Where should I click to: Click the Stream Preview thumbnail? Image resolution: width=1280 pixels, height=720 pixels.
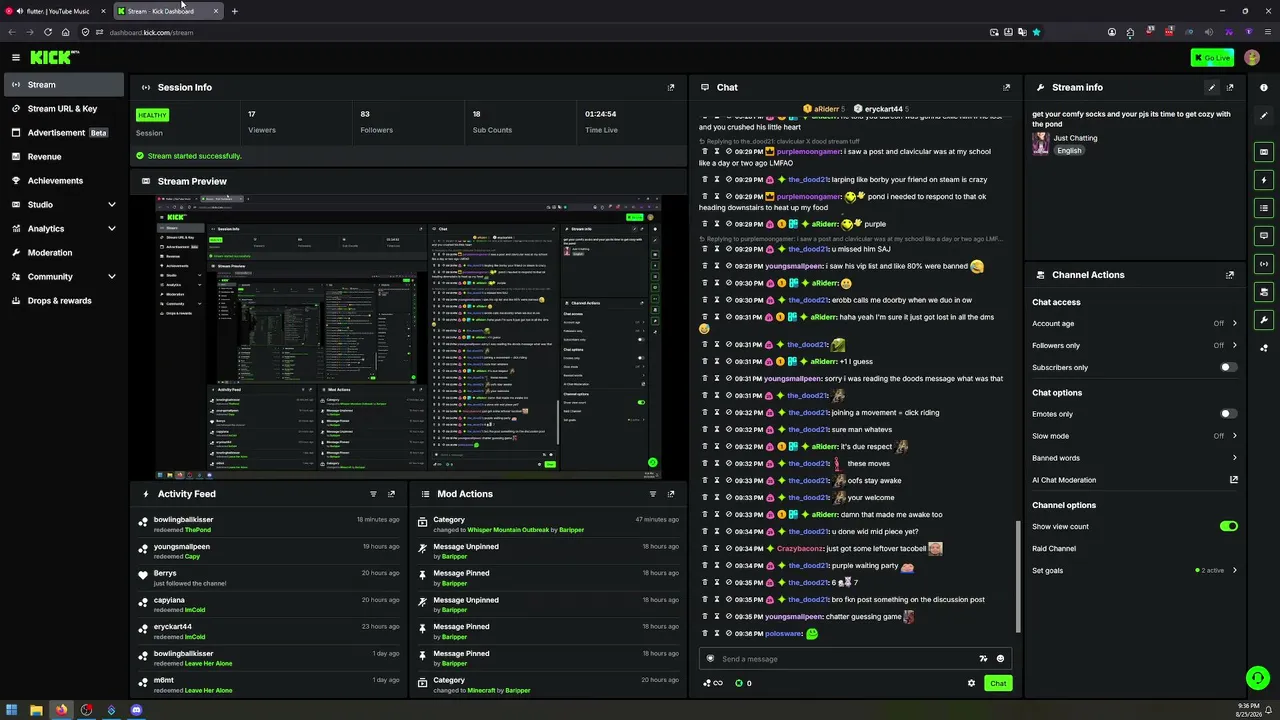click(409, 337)
